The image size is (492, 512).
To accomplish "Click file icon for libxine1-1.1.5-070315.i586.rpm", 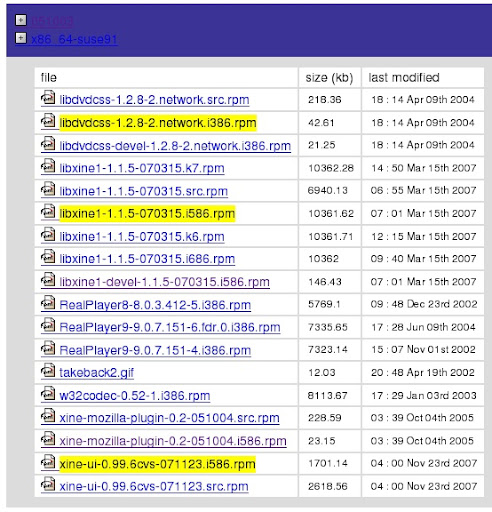I will pyautogui.click(x=48, y=211).
